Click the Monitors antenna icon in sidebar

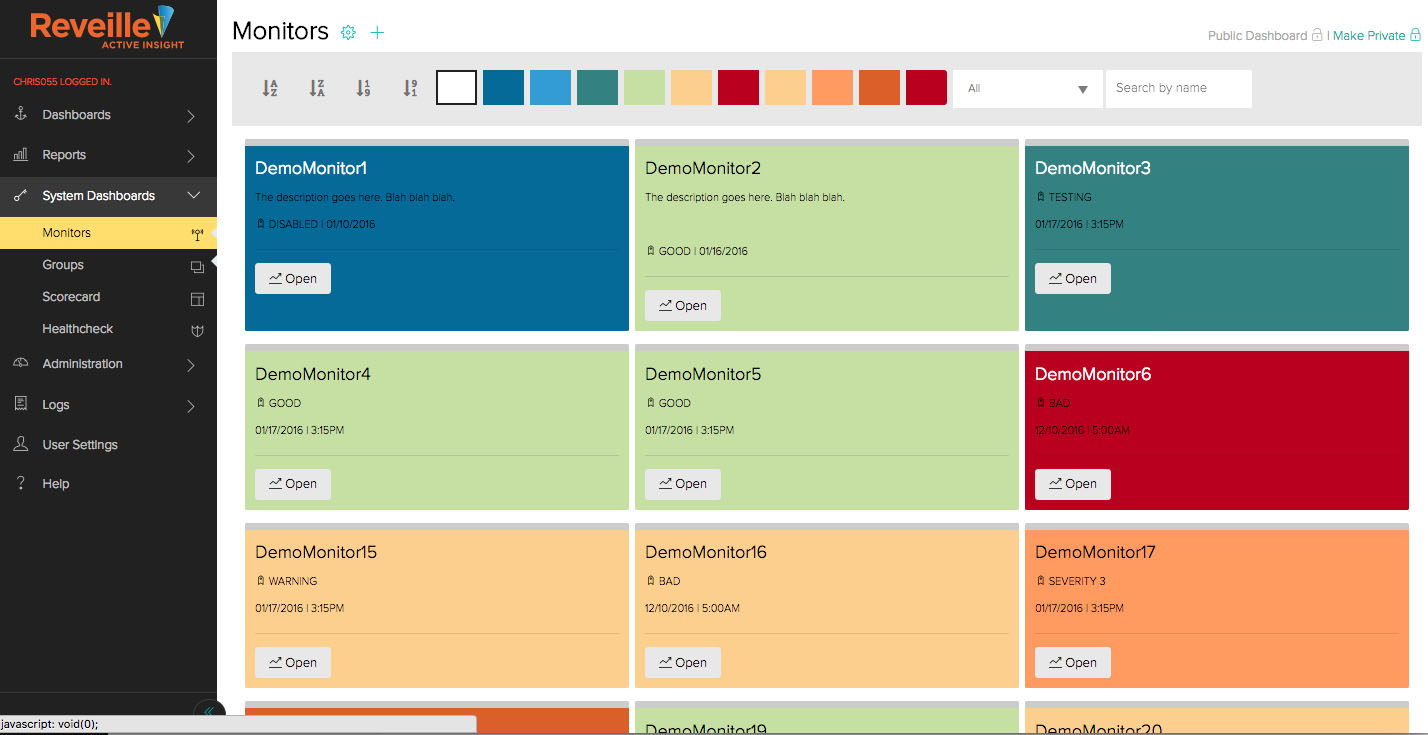[197, 234]
